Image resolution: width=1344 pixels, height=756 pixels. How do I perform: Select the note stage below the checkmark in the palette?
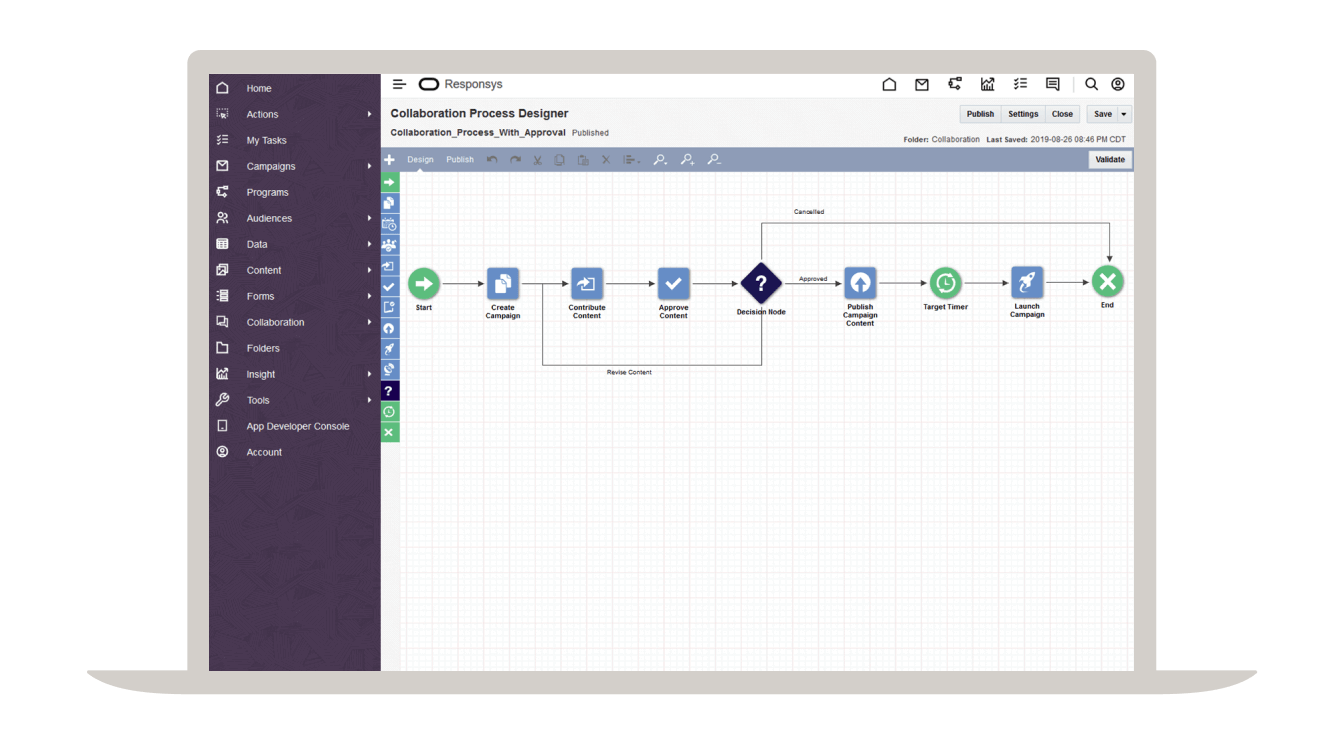pos(390,307)
